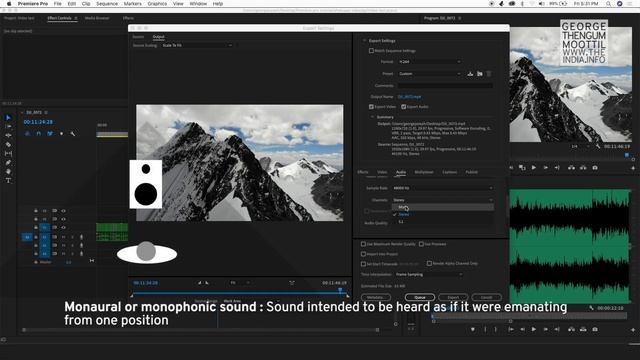Open the Source Scaling dropdown
The width and height of the screenshot is (640, 360).
(x=197, y=45)
